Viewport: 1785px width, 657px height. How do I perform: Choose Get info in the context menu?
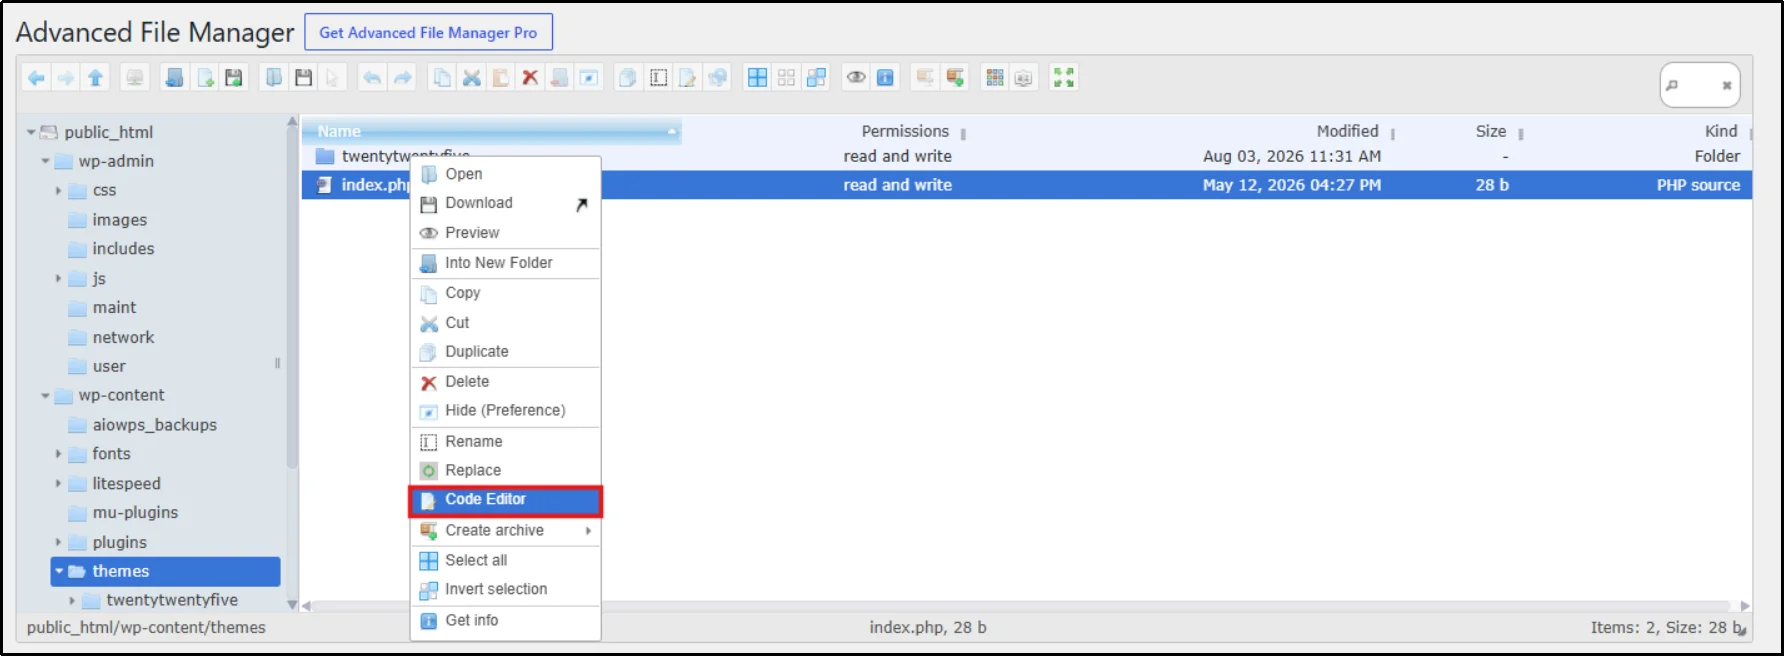point(505,621)
